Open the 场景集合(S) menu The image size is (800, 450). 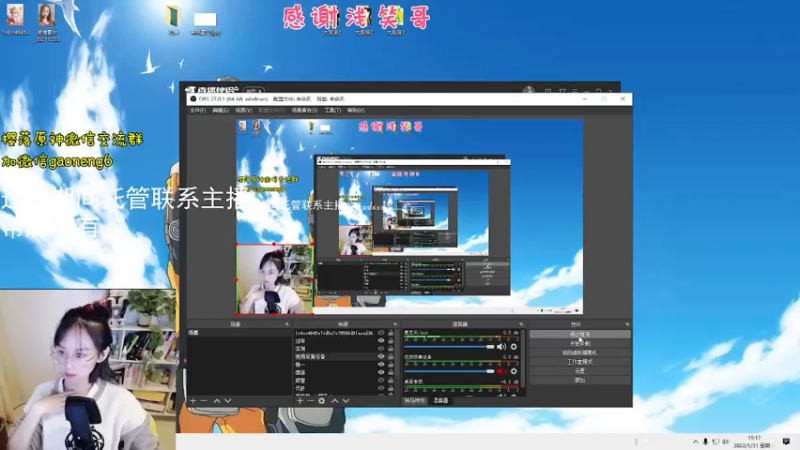pos(305,110)
